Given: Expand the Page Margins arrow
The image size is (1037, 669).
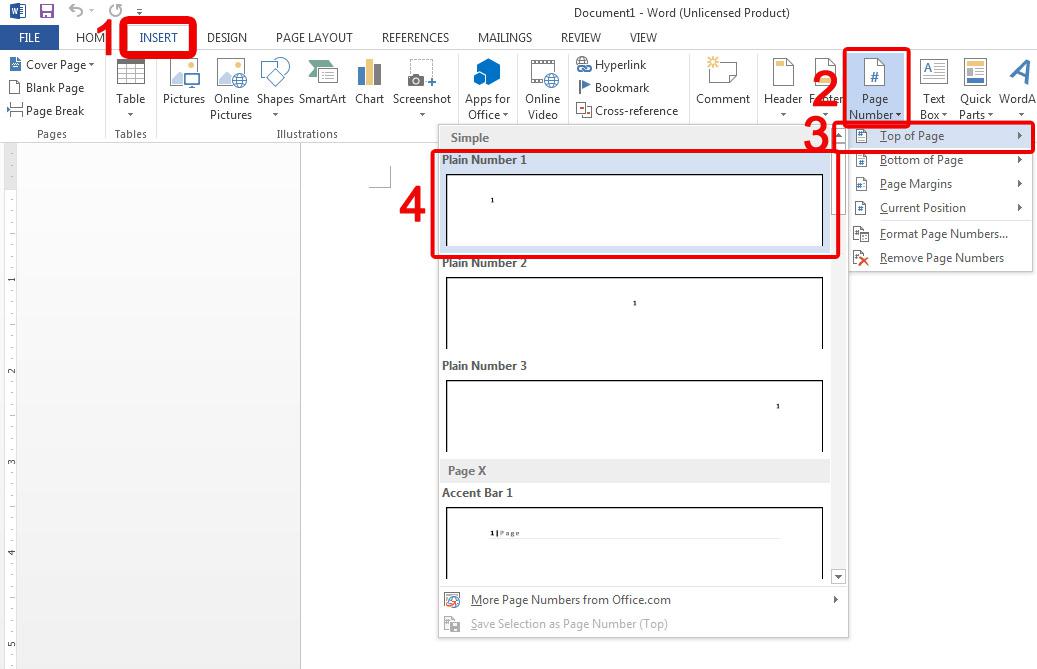Looking at the screenshot, I should pyautogui.click(x=1020, y=184).
